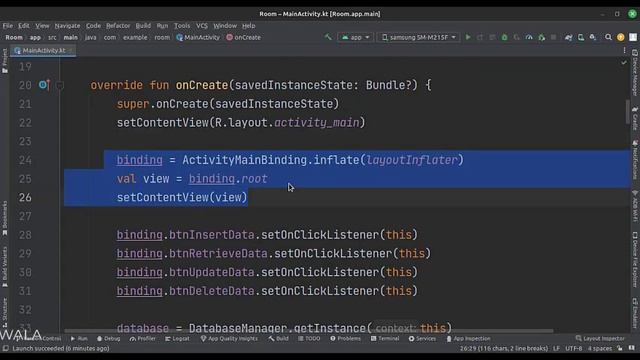The height and width of the screenshot is (360, 640).
Task: Open the File menu
Action: pyautogui.click(x=8, y=26)
